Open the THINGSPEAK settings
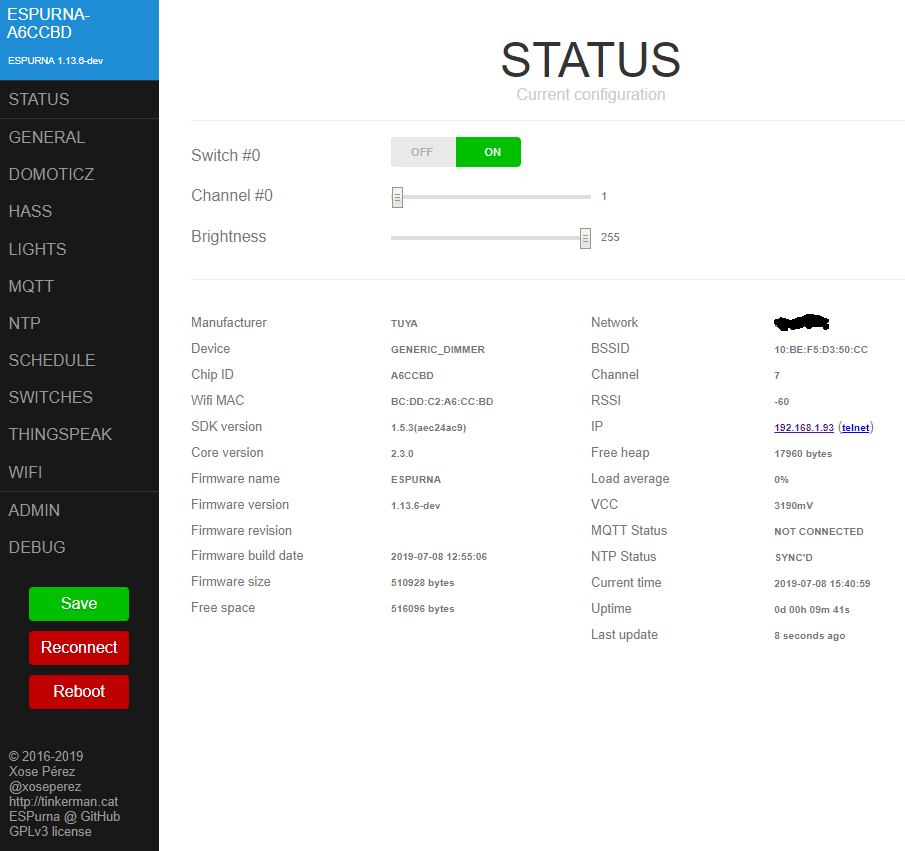The height and width of the screenshot is (851, 905). coord(79,434)
